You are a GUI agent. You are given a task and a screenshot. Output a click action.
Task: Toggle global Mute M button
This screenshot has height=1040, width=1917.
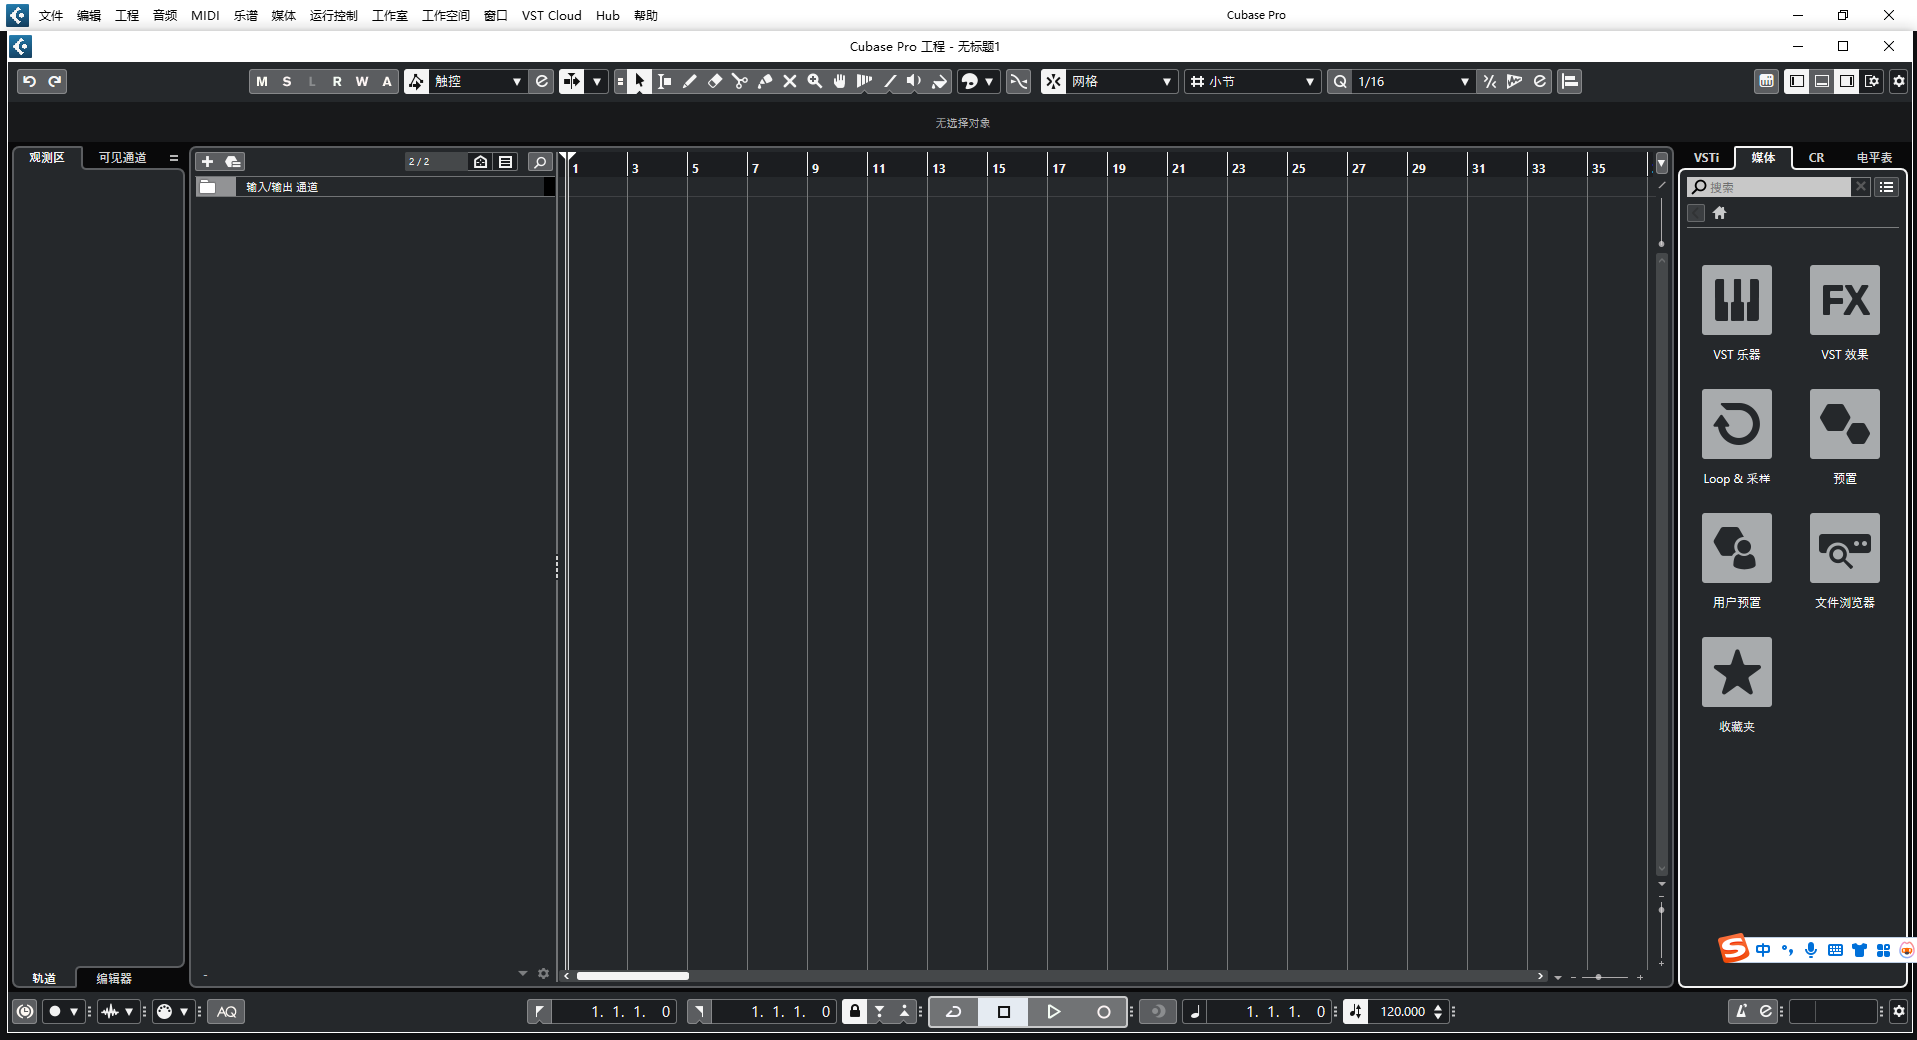click(262, 82)
